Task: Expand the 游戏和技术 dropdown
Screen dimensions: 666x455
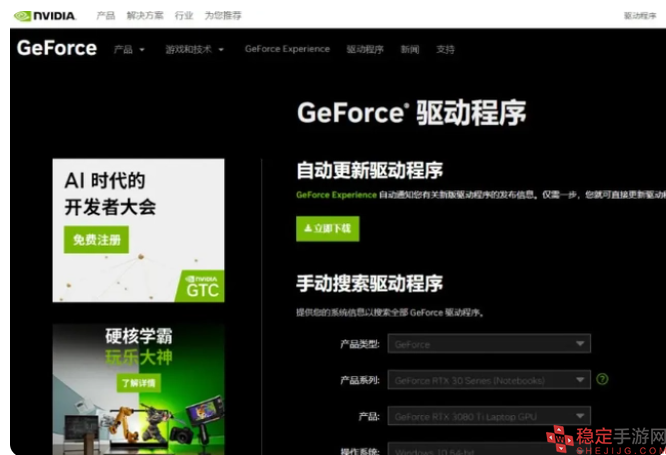Action: [195, 50]
